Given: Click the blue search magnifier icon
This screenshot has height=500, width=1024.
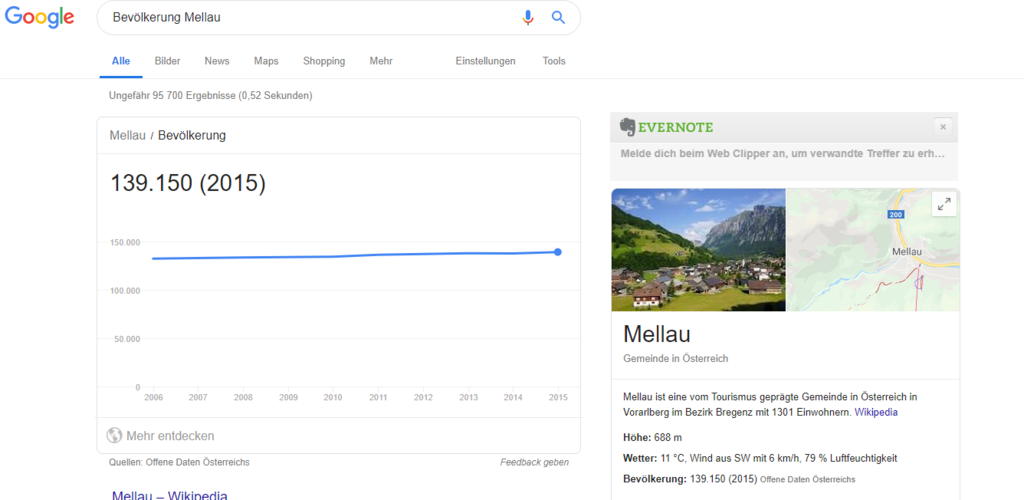Looking at the screenshot, I should [559, 17].
